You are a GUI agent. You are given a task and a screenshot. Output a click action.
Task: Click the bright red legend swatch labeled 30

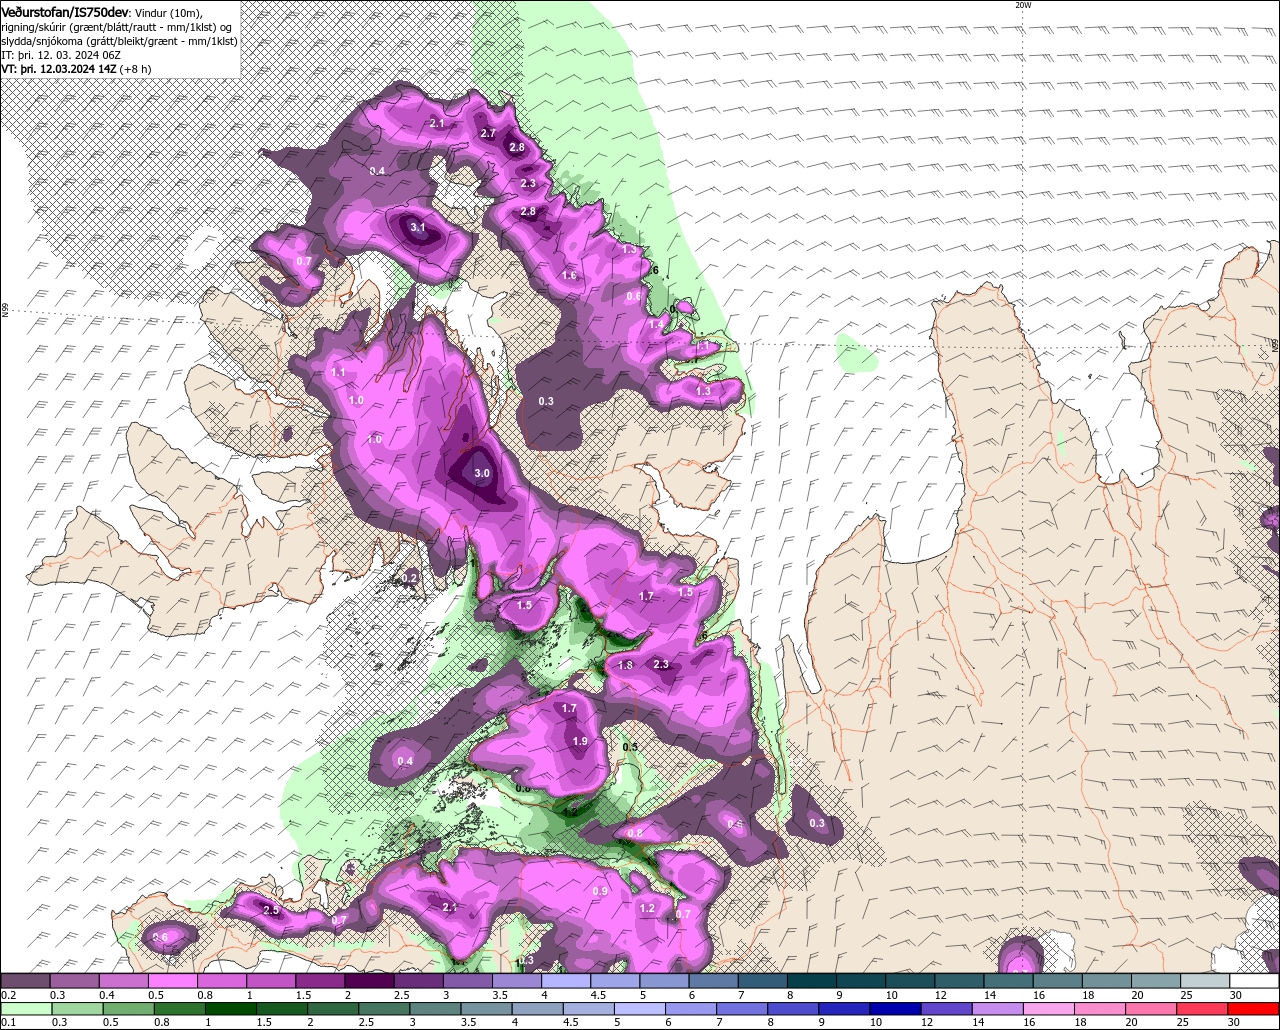coord(1253,1008)
